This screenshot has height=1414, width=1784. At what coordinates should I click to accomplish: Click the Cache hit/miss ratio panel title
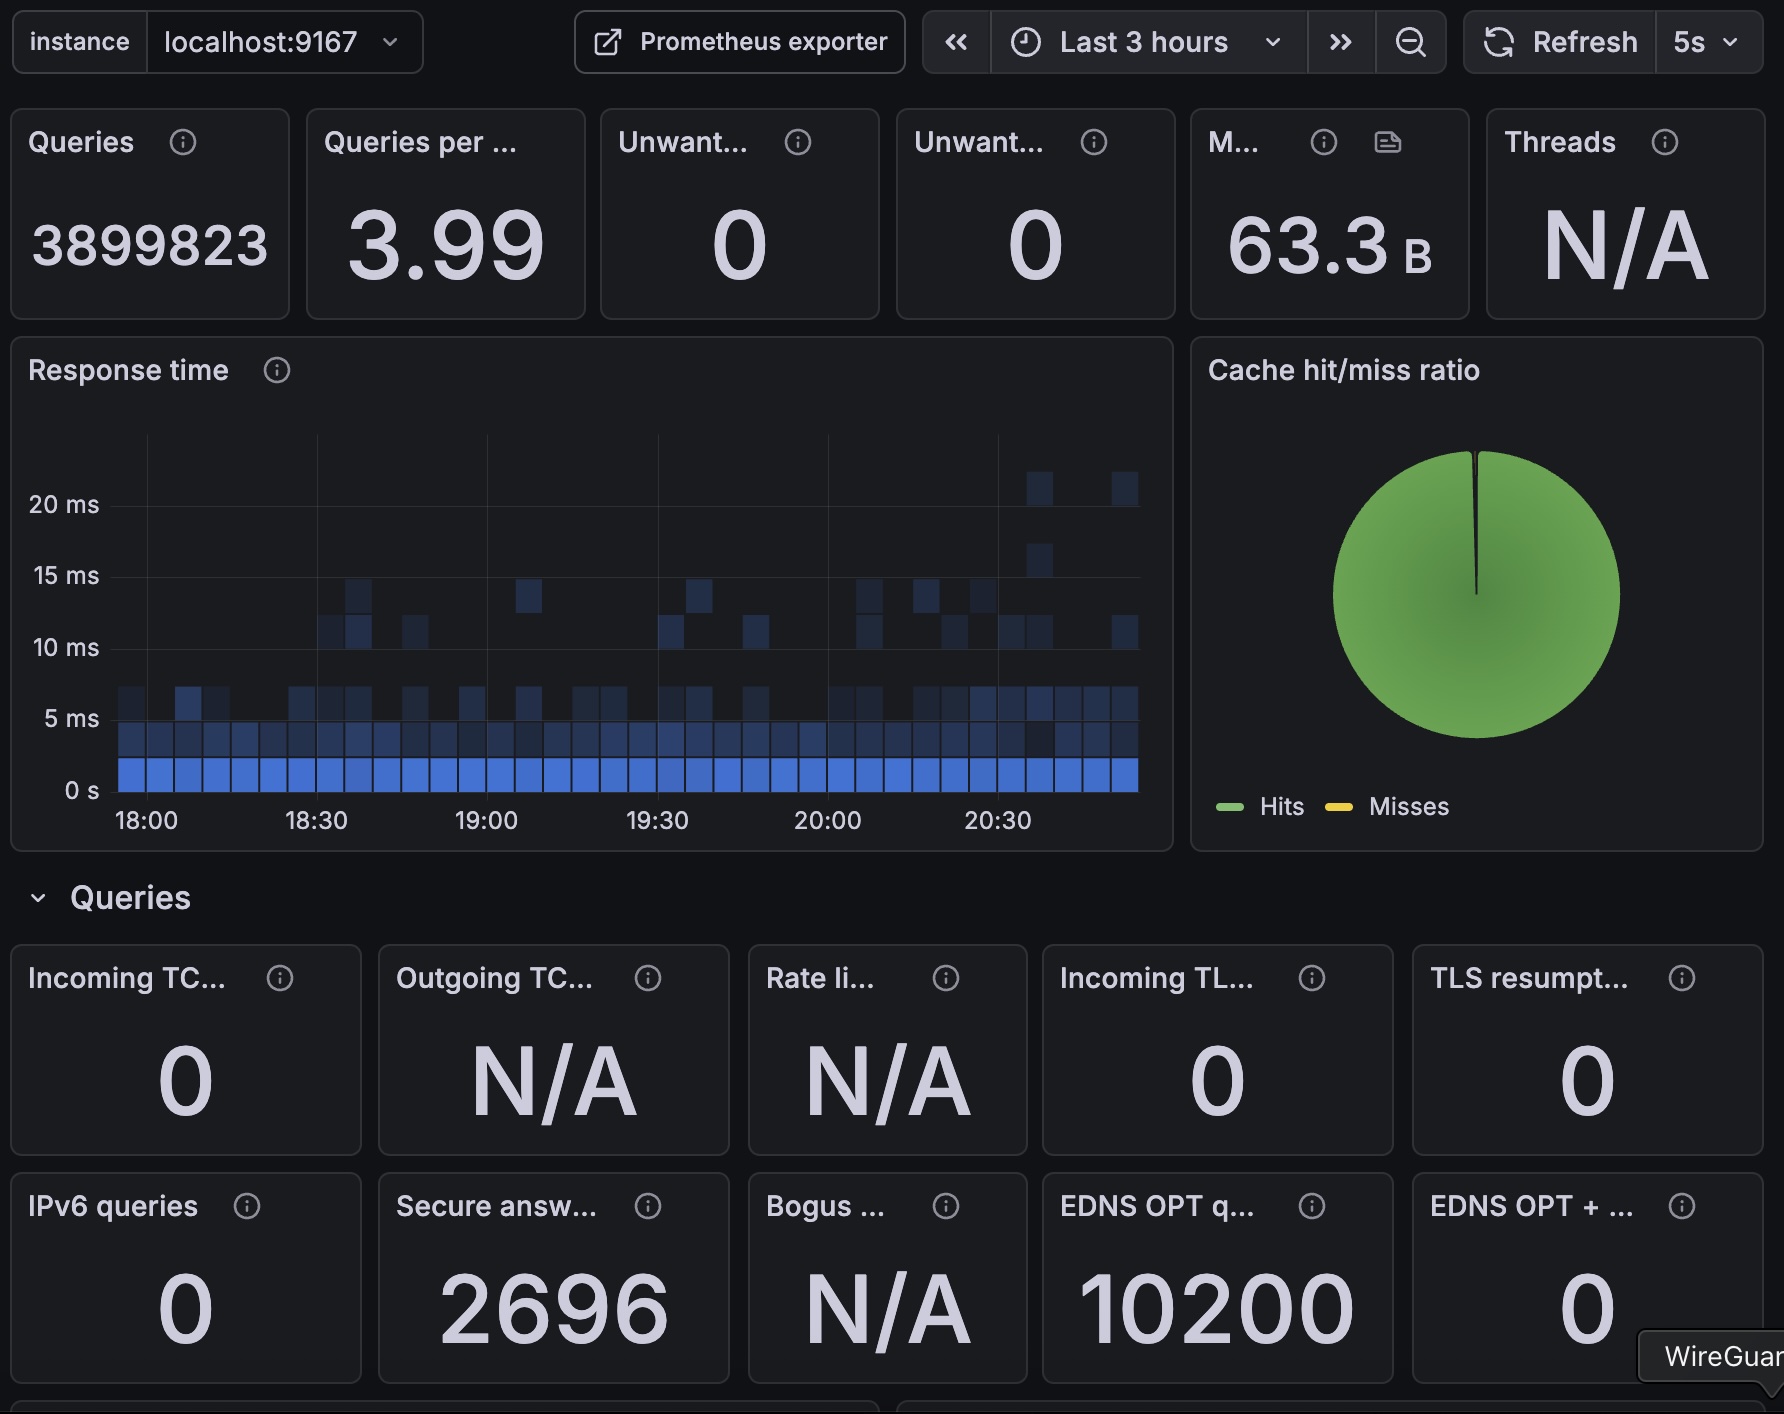pos(1343,370)
